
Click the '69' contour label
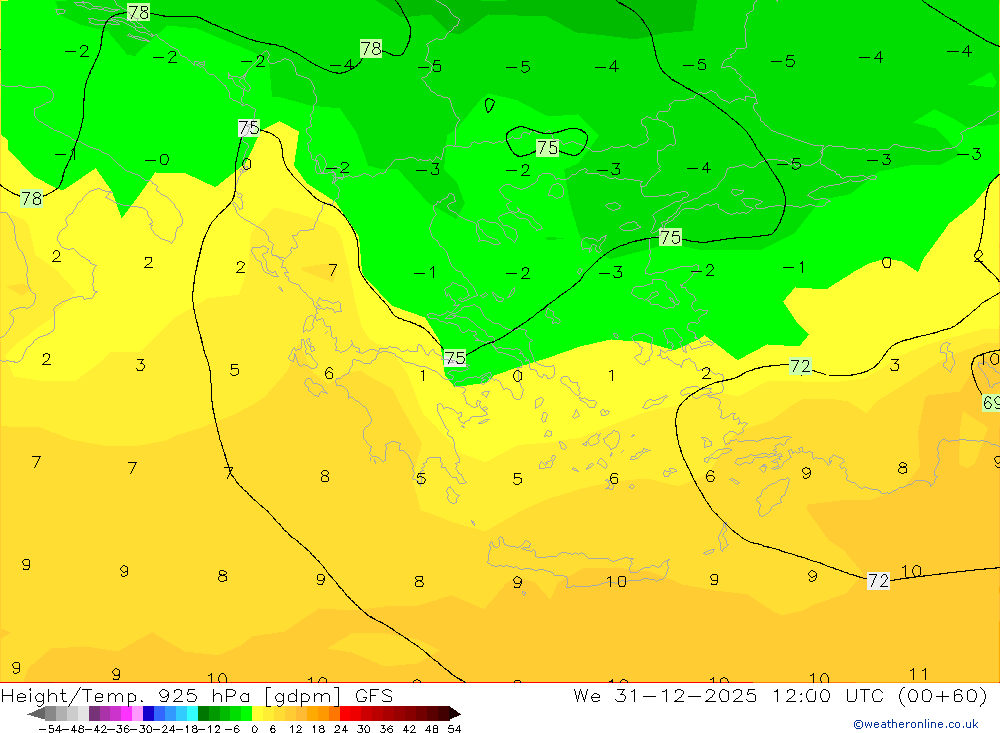[x=991, y=403]
